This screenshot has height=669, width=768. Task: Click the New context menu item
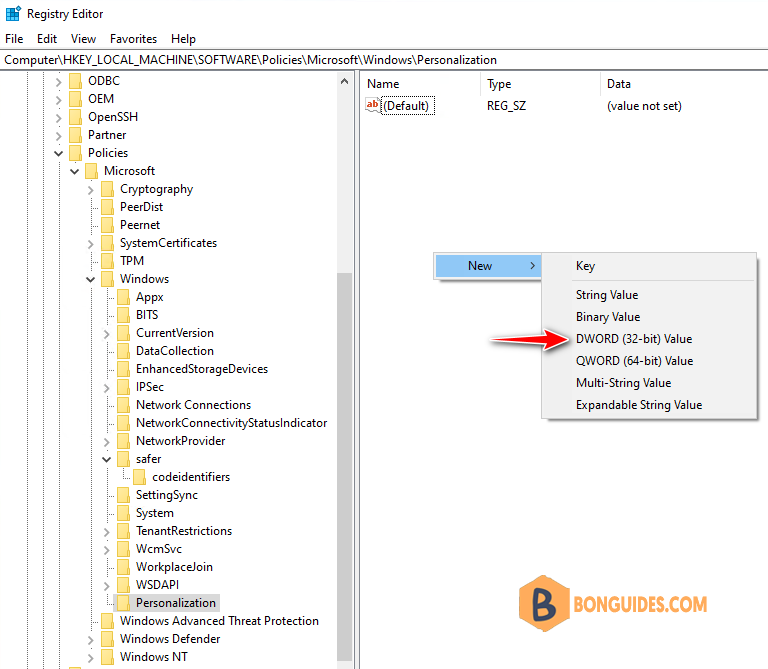(488, 266)
